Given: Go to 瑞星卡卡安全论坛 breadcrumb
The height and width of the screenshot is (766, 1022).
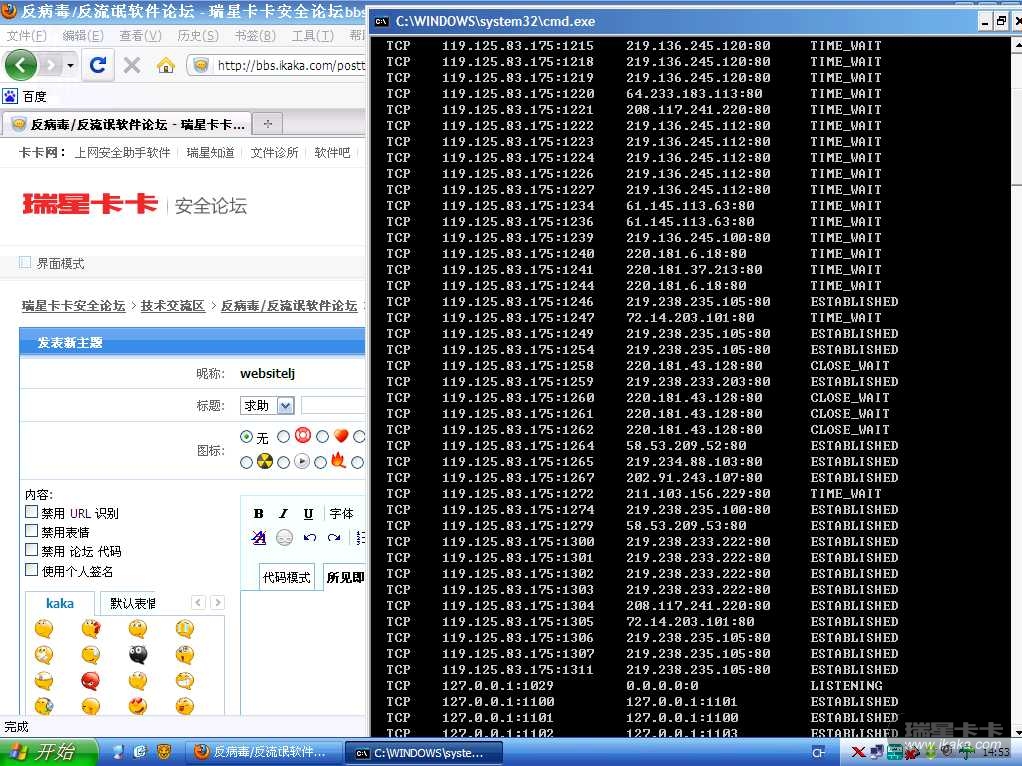Looking at the screenshot, I should (x=73, y=306).
